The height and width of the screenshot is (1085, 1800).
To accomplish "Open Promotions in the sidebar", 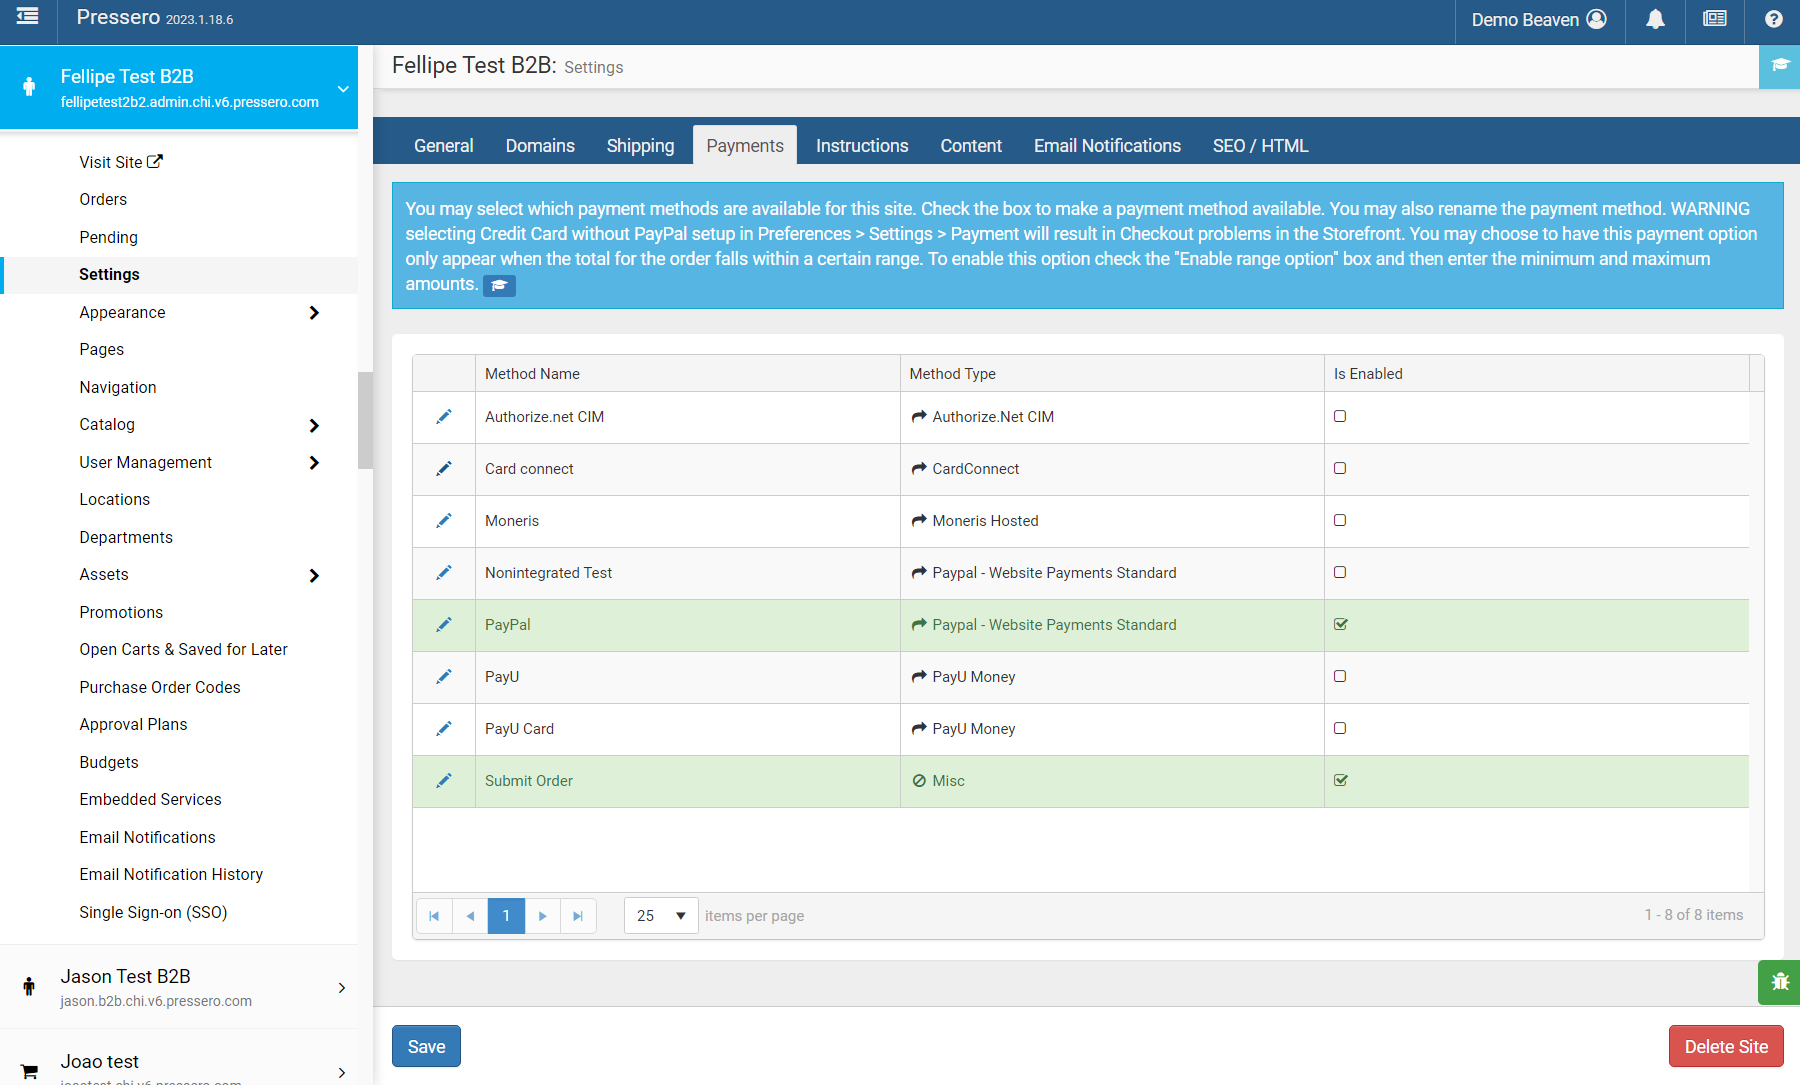I will (121, 612).
